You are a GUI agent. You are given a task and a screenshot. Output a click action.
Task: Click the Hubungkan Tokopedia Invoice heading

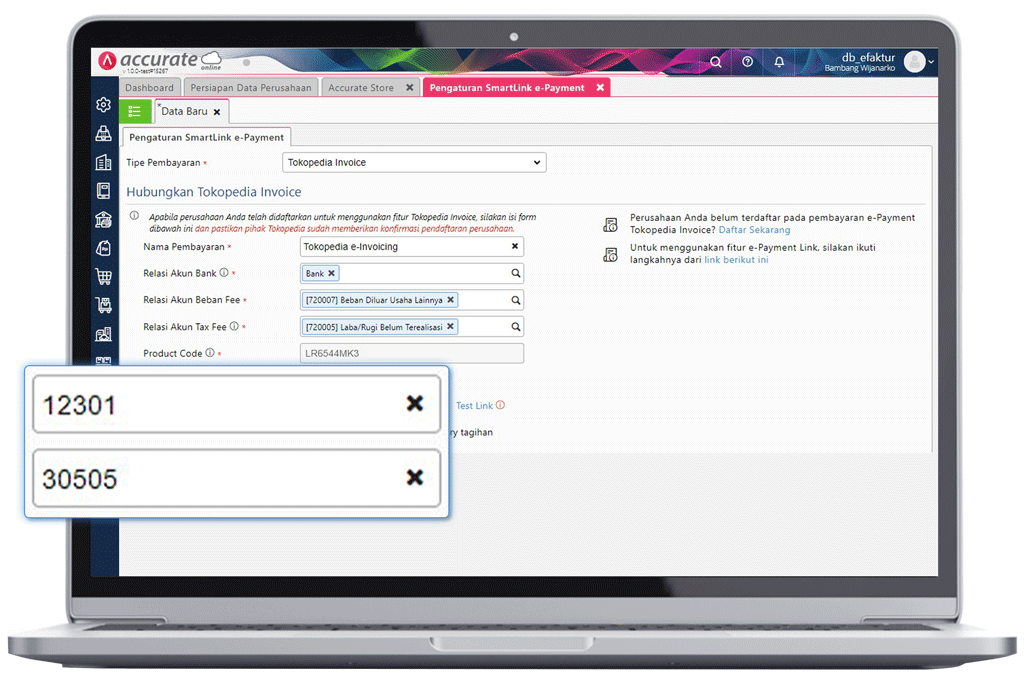[214, 192]
